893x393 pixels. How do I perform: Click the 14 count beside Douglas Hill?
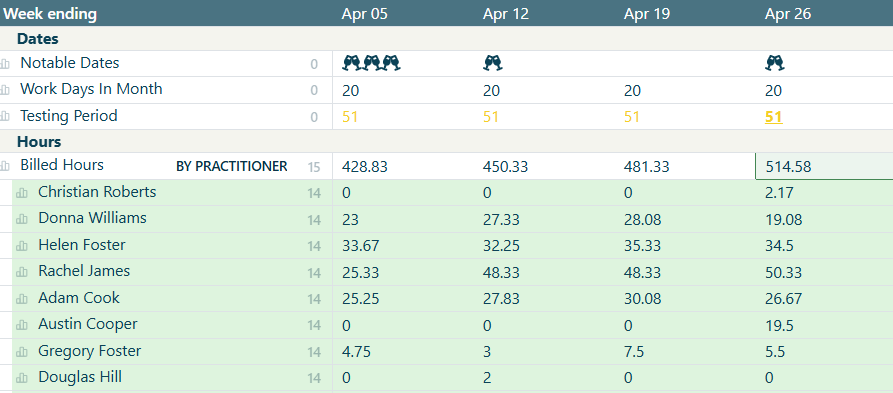[314, 379]
